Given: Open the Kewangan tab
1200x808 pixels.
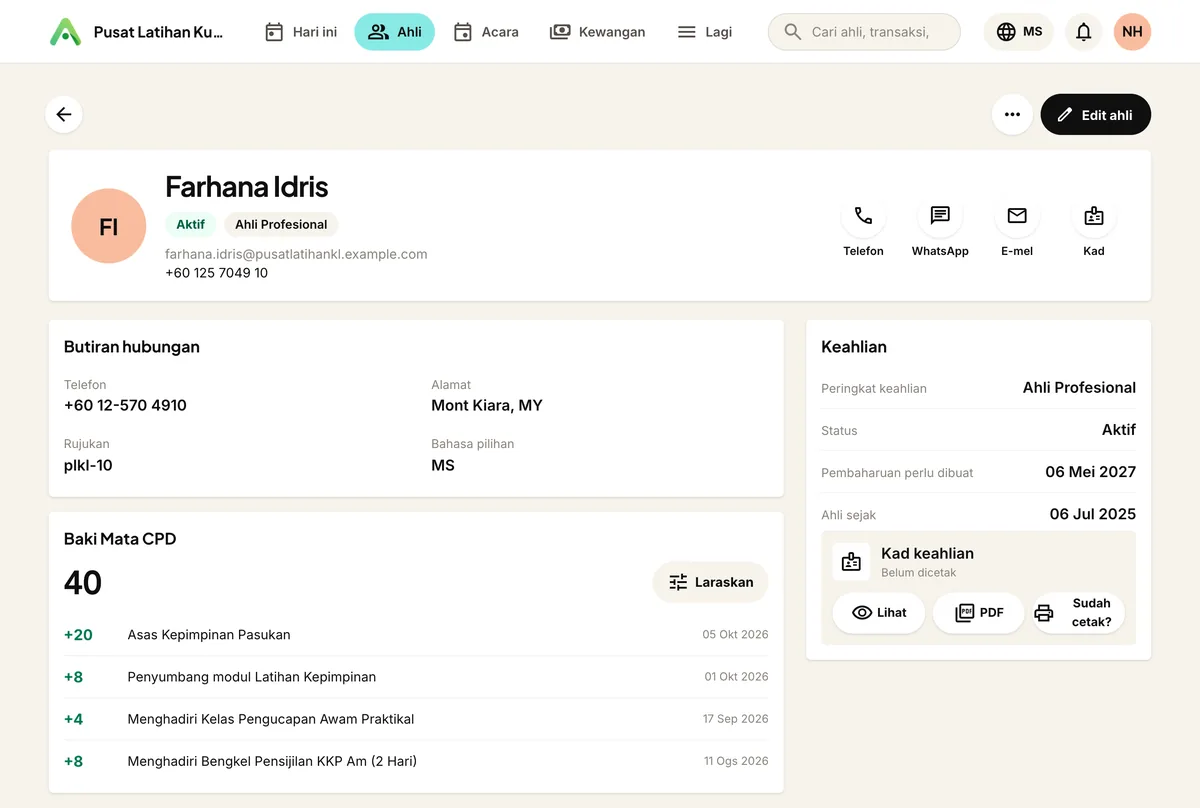Looking at the screenshot, I should 598,32.
